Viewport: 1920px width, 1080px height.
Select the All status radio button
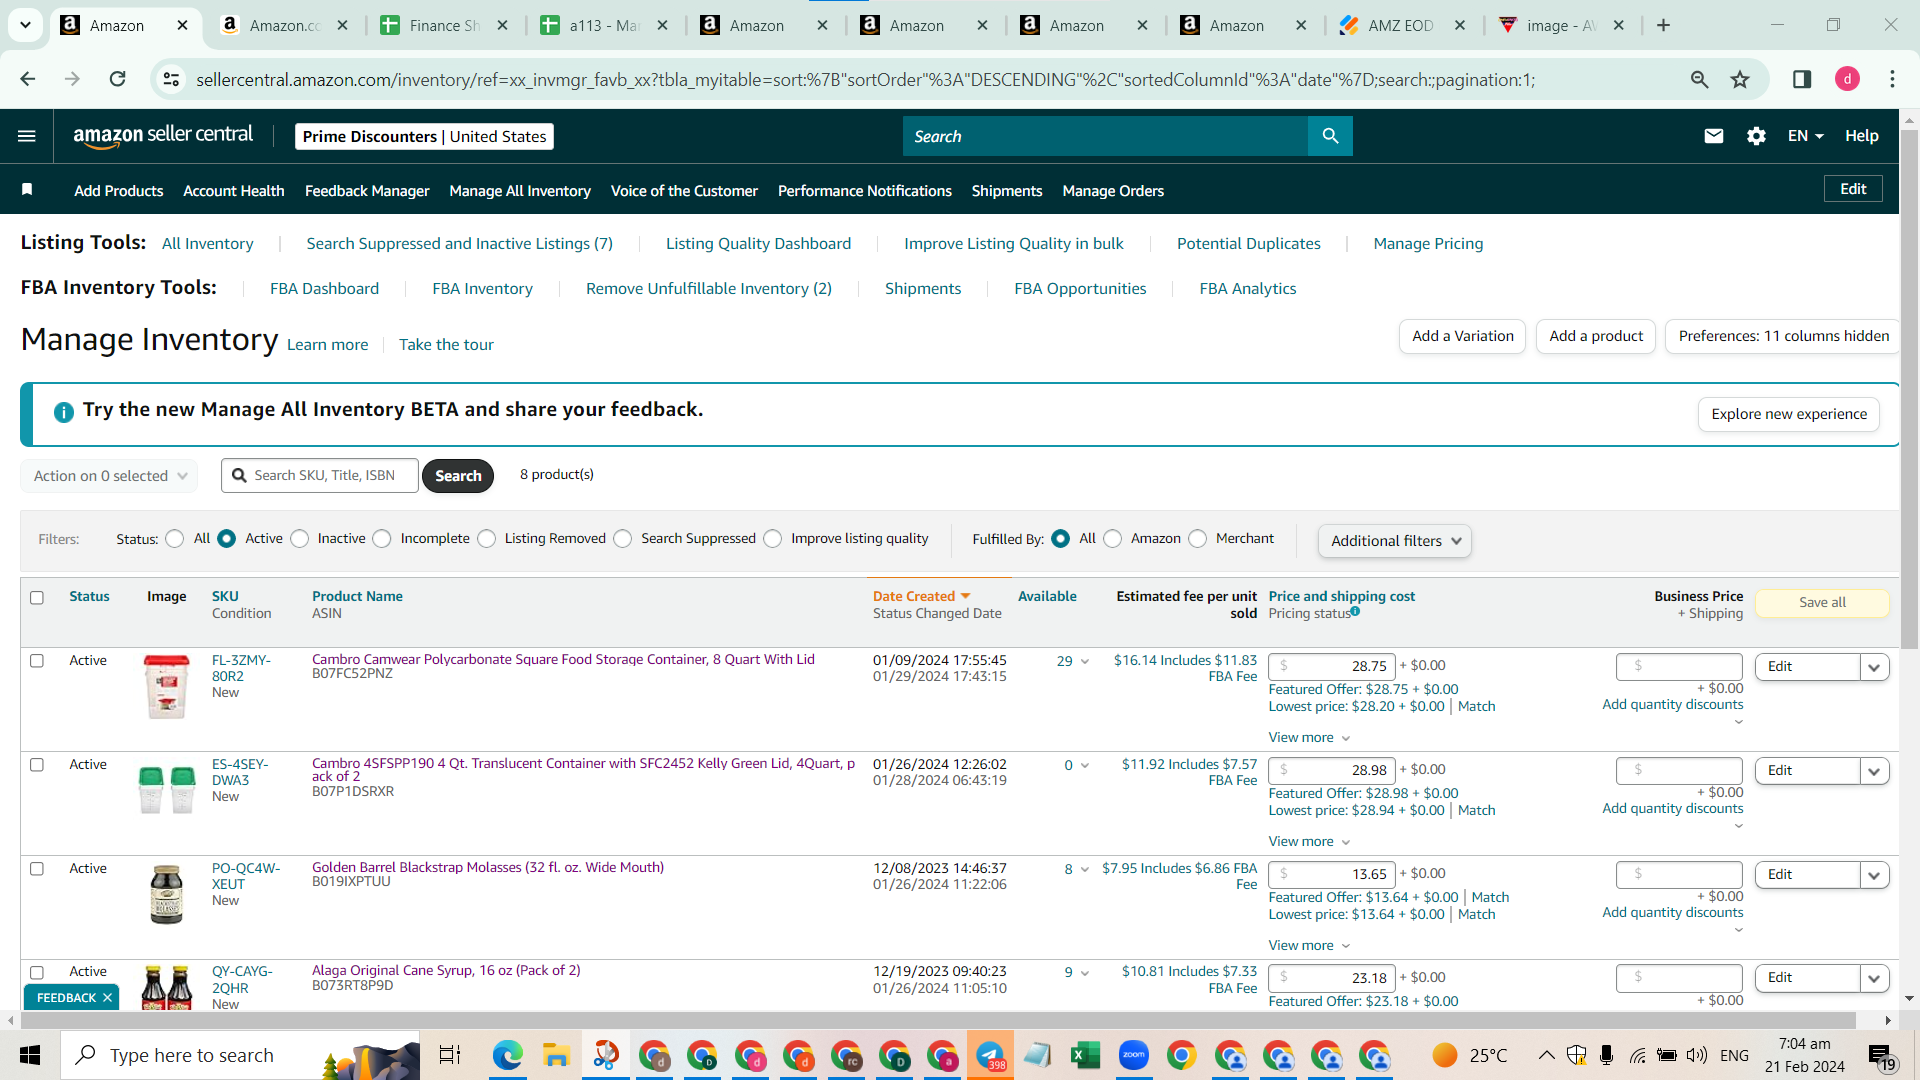[x=175, y=539]
